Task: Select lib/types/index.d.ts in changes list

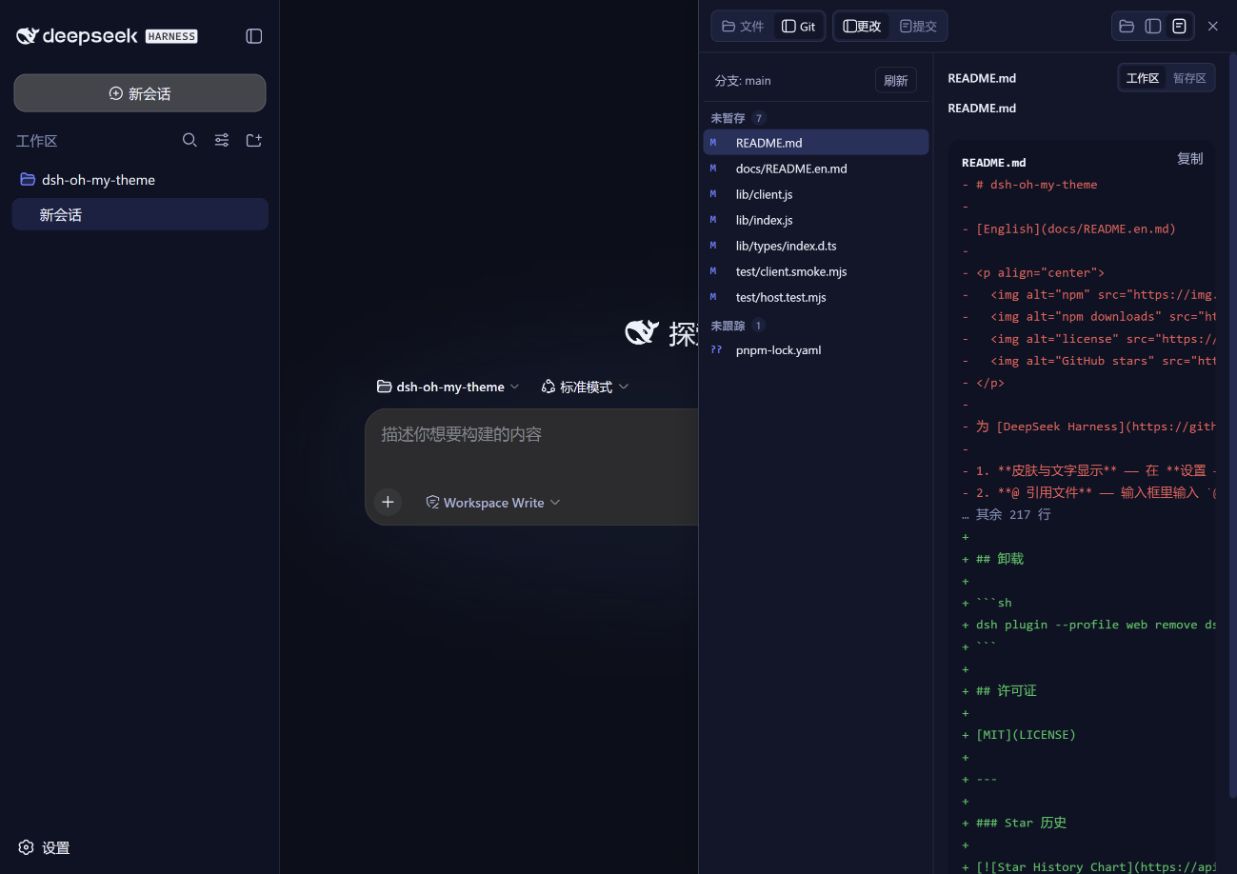Action: tap(816, 246)
